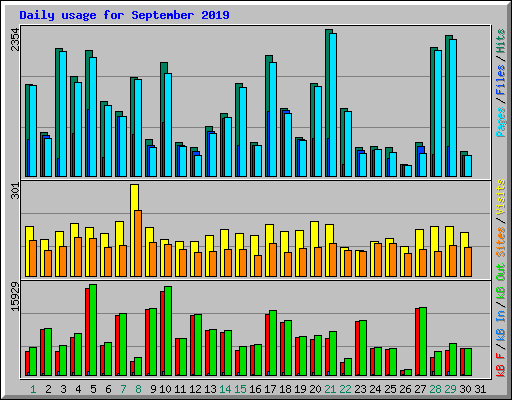This screenshot has width=512, height=400.
Task: Click the cyan Pages bar for day 21
Action: click(x=333, y=105)
